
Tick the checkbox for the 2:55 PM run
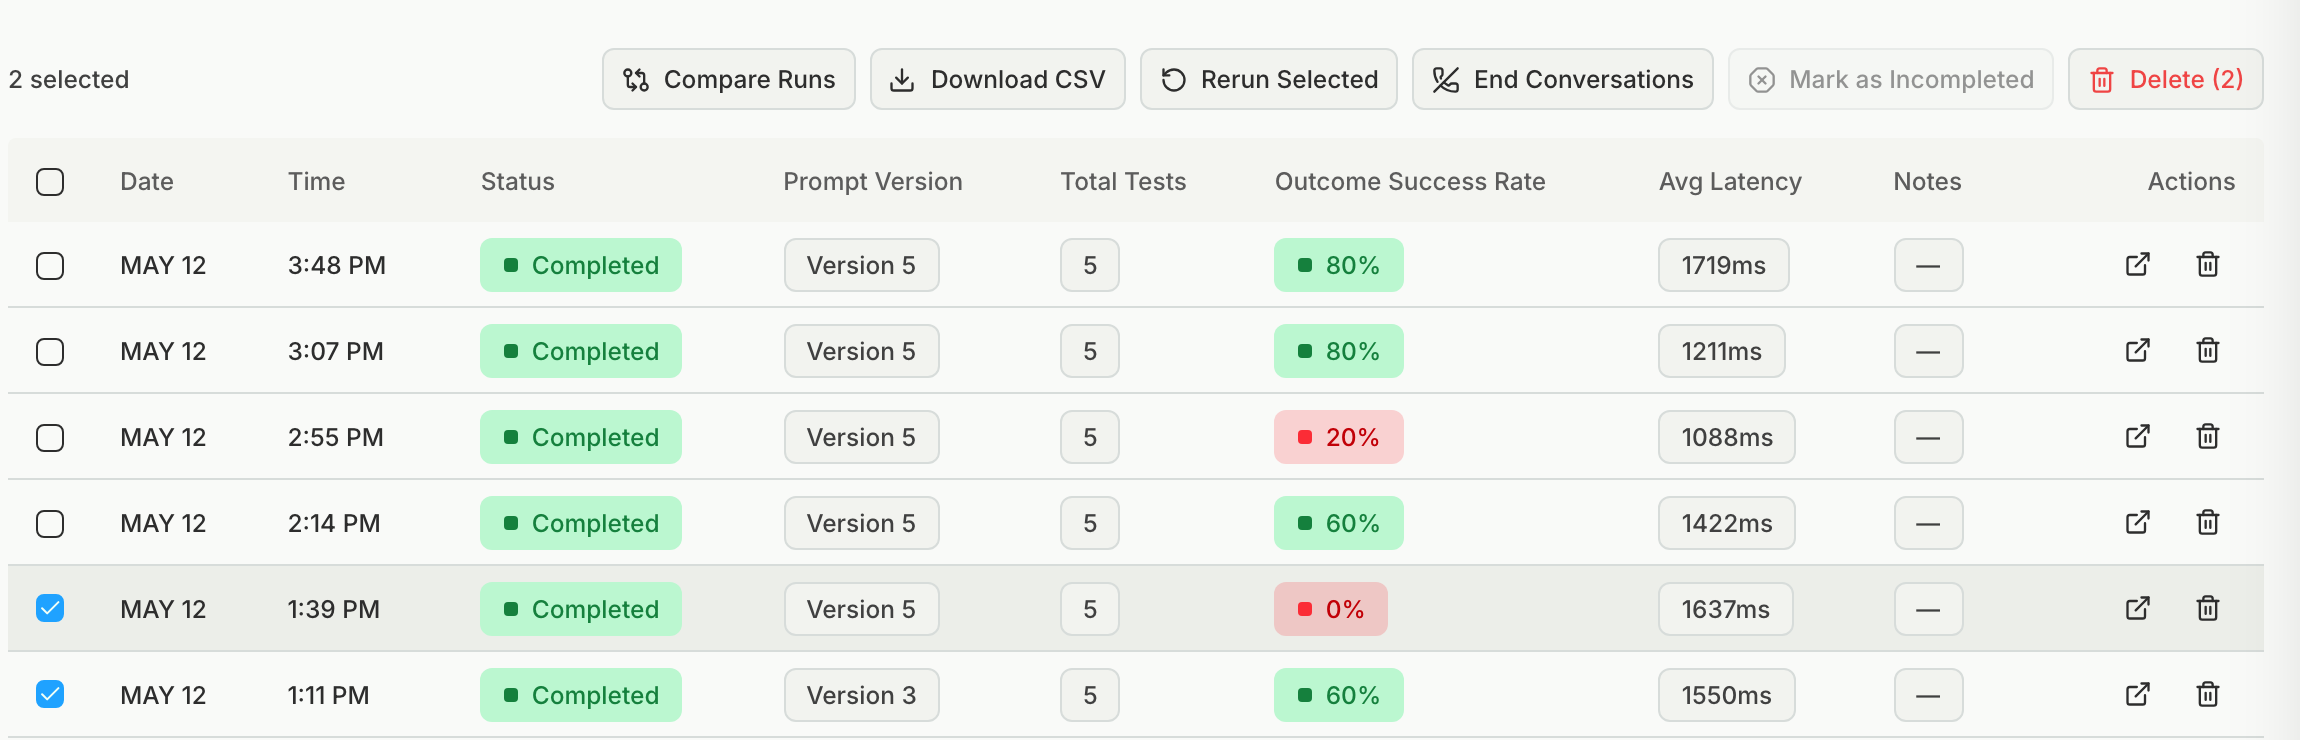50,438
